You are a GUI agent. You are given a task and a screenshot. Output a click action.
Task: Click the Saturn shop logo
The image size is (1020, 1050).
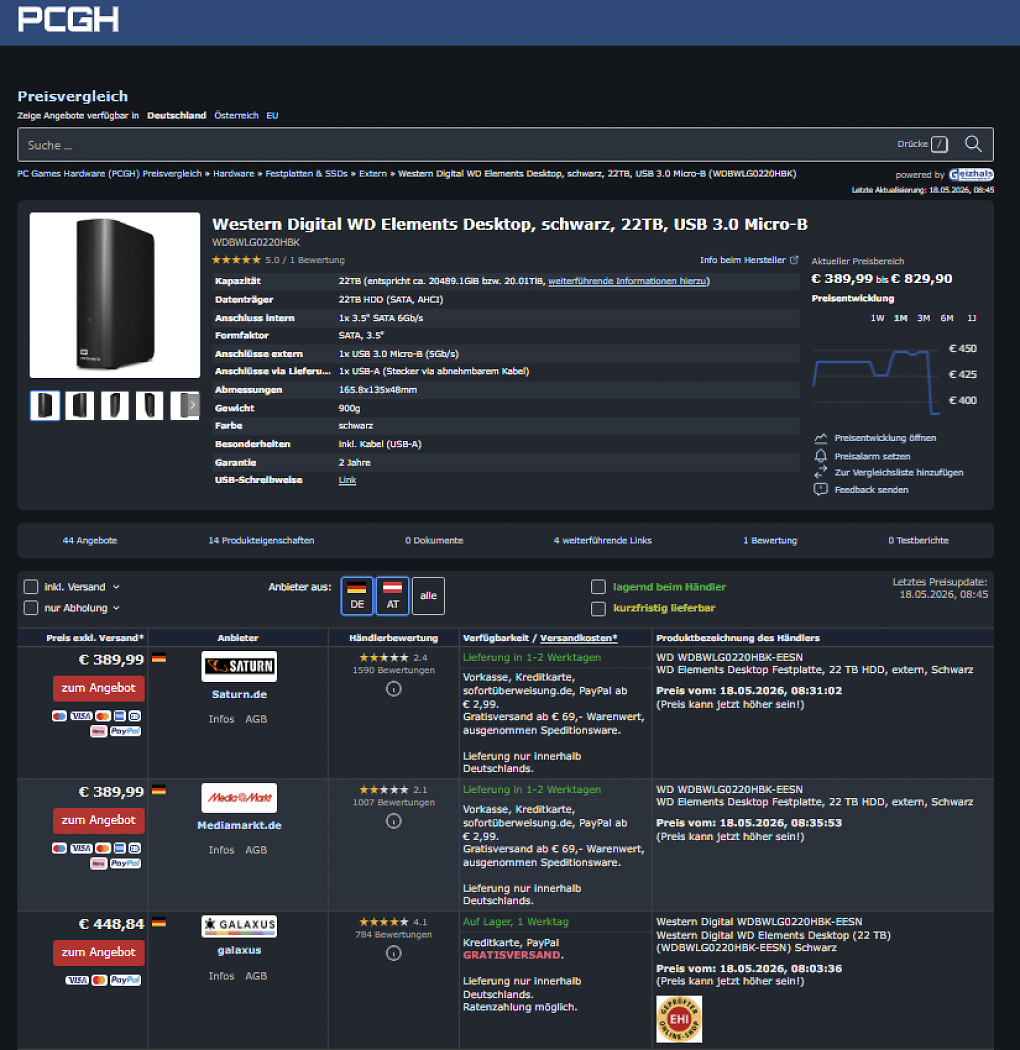point(239,666)
